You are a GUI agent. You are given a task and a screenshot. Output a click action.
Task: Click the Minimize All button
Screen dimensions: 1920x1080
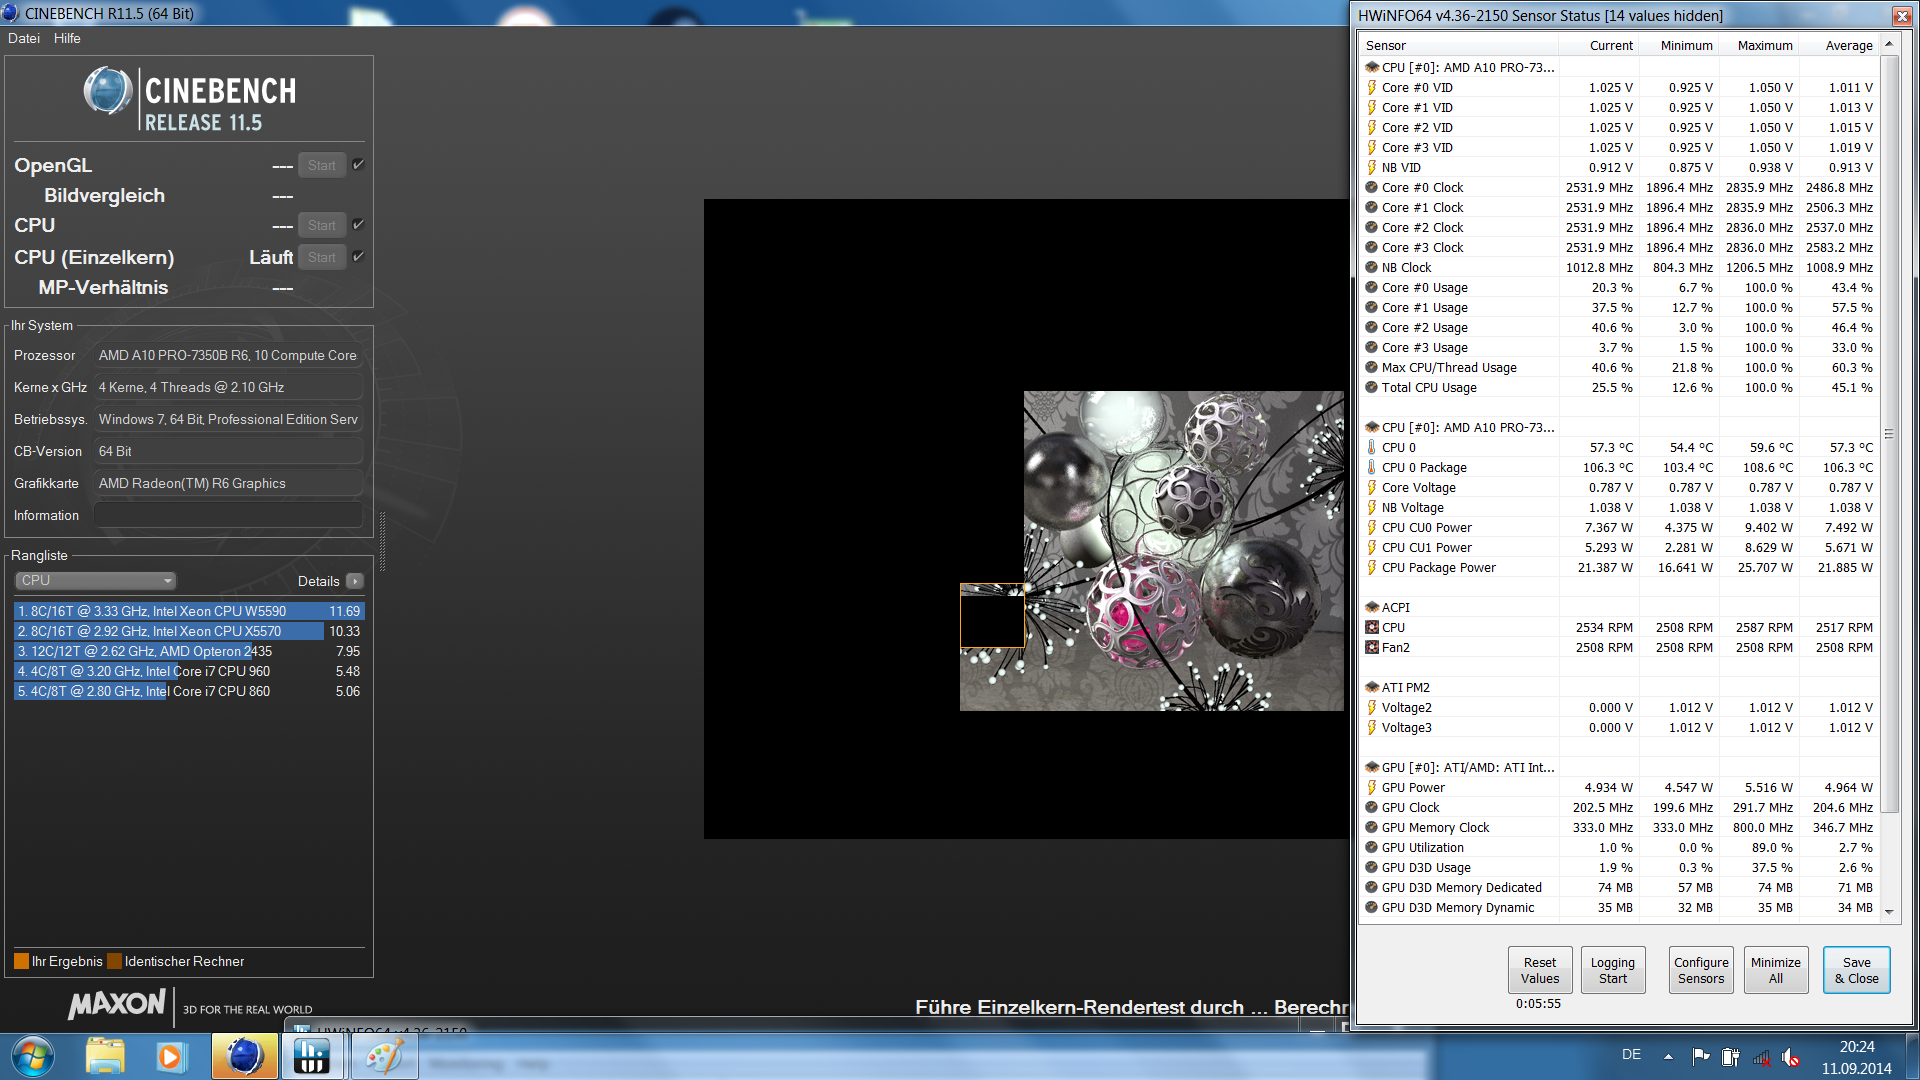pos(1776,970)
